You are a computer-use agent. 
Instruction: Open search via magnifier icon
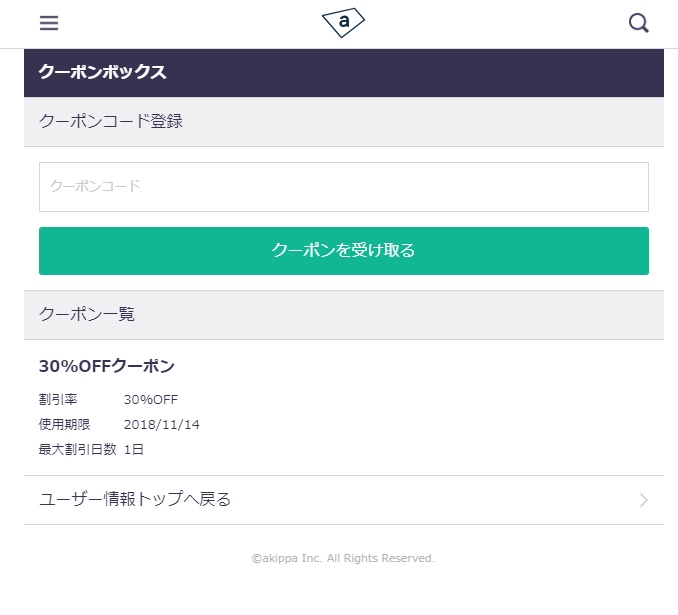(639, 23)
